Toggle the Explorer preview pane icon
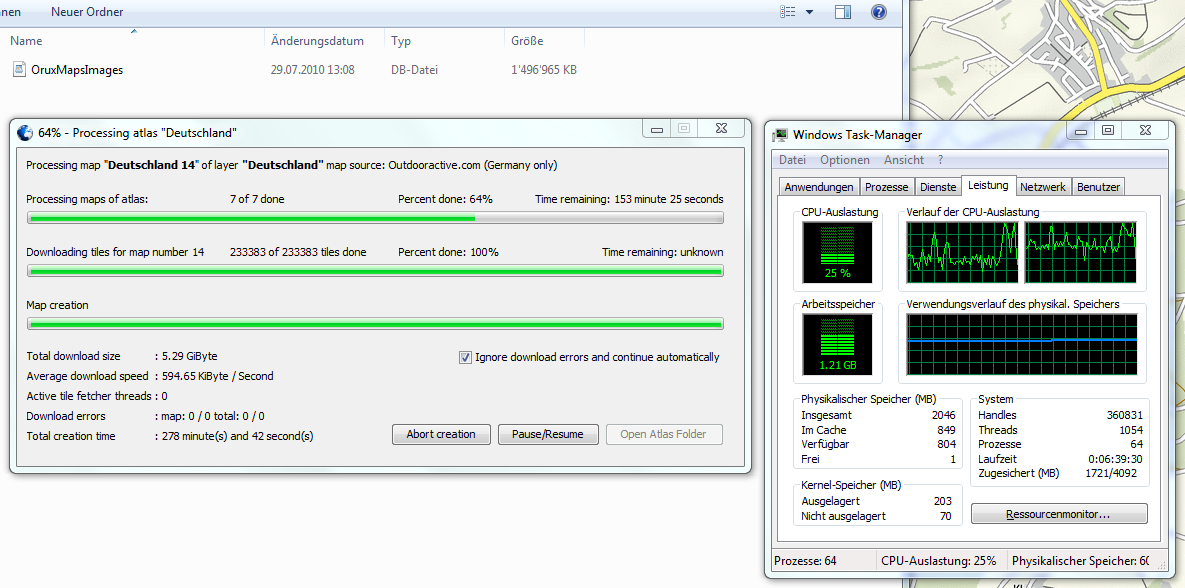The height and width of the screenshot is (588, 1185). point(843,11)
